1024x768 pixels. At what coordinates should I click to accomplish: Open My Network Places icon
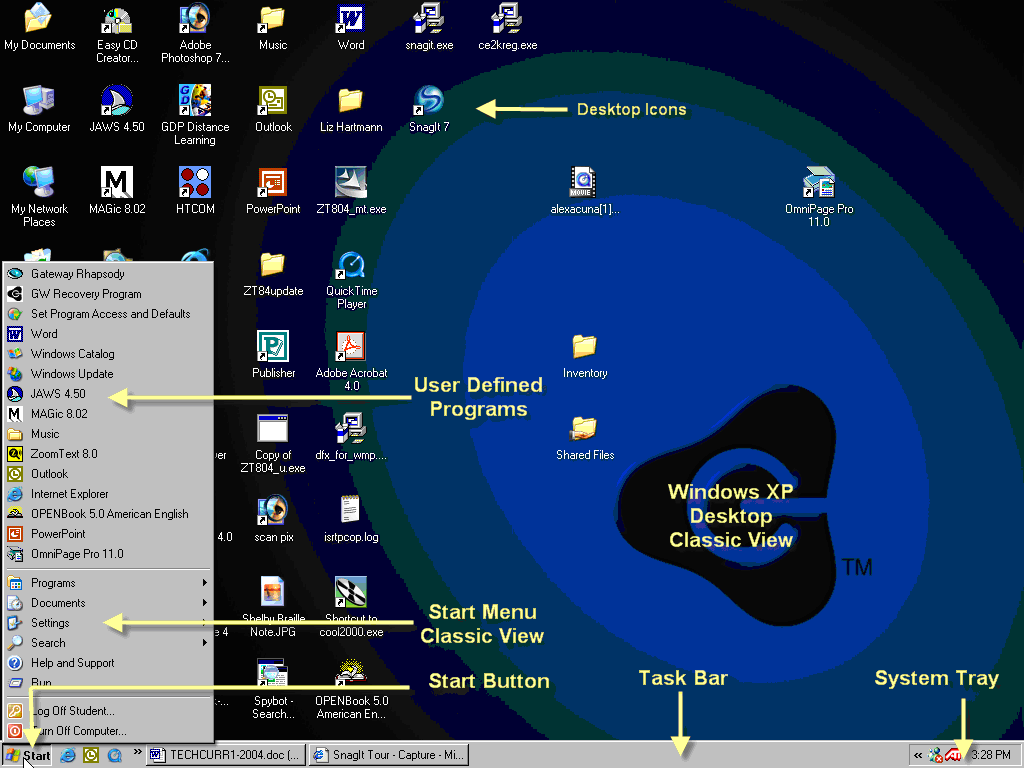click(x=39, y=197)
